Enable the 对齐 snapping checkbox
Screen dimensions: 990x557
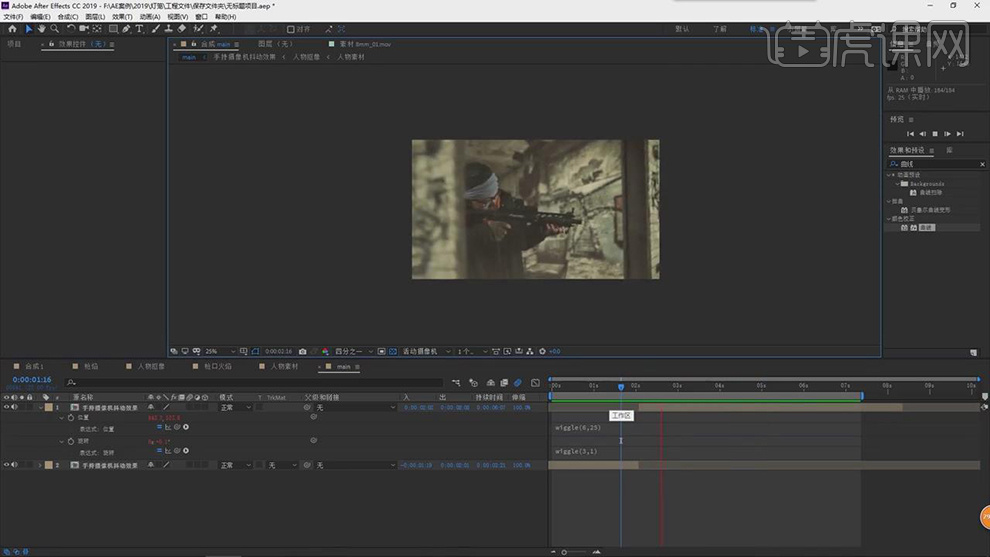[291, 29]
